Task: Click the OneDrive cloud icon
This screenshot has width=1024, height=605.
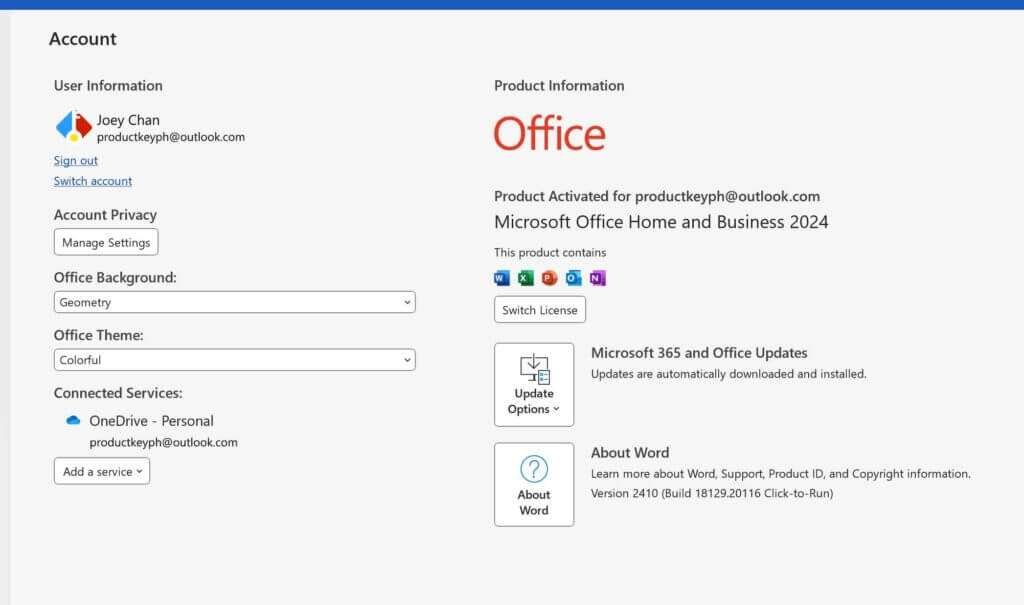Action: point(73,420)
